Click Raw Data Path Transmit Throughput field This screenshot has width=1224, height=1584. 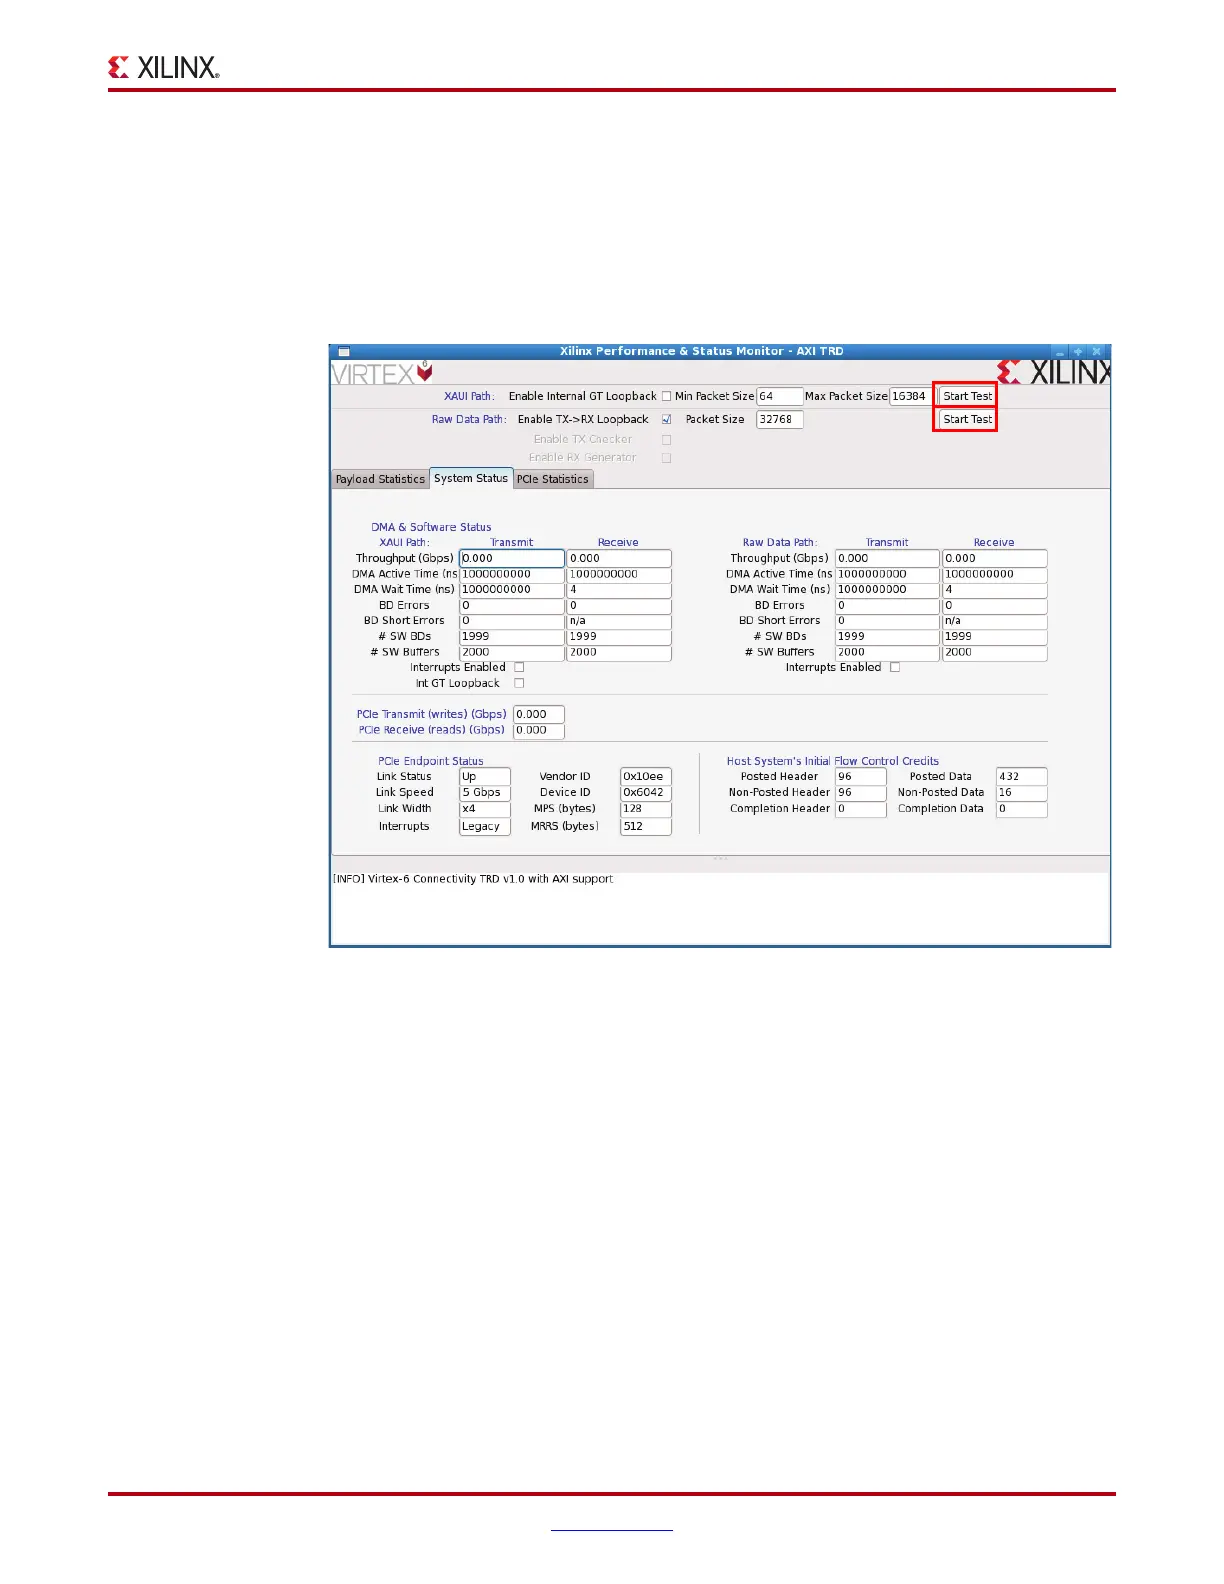click(888, 558)
